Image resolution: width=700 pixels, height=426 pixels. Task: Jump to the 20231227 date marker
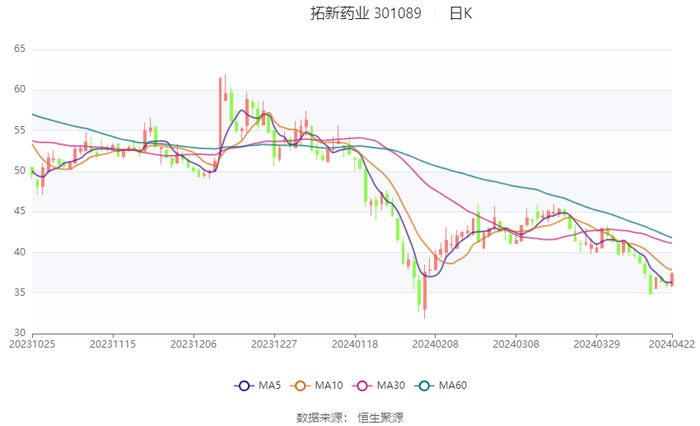273,342
